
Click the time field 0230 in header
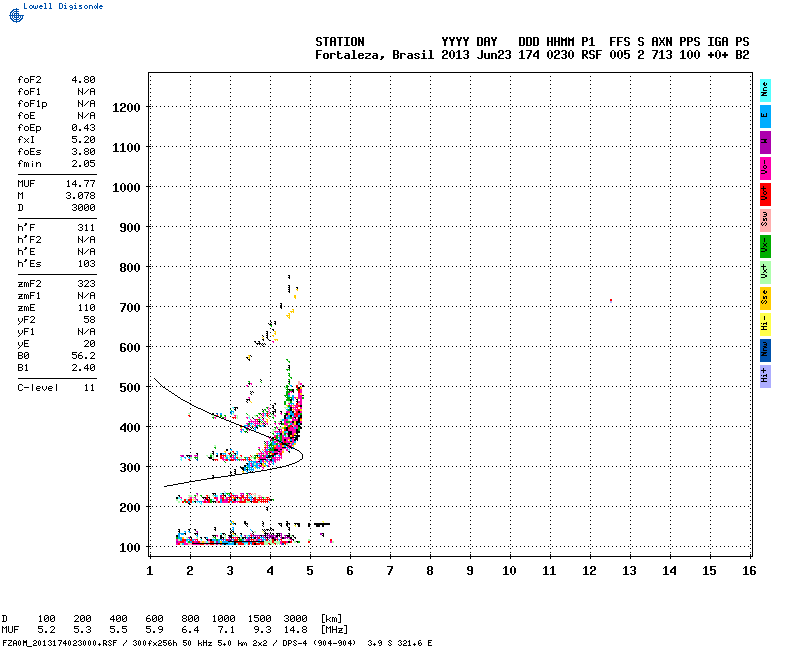click(x=560, y=55)
